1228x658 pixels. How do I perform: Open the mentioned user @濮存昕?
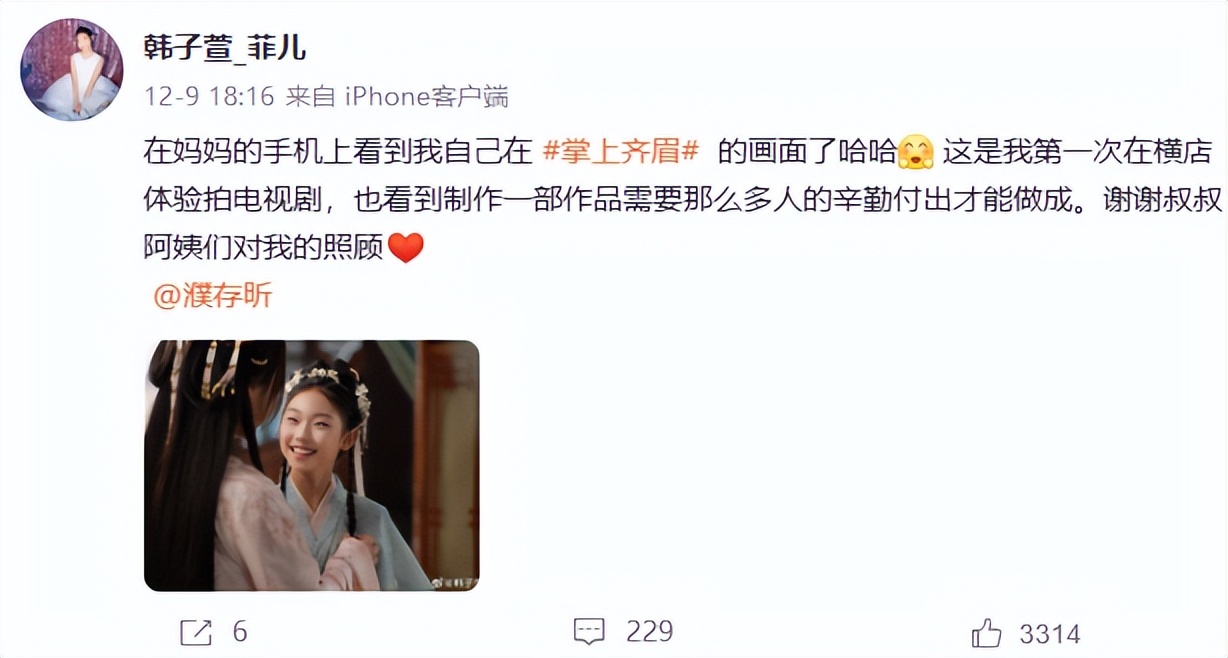212,296
